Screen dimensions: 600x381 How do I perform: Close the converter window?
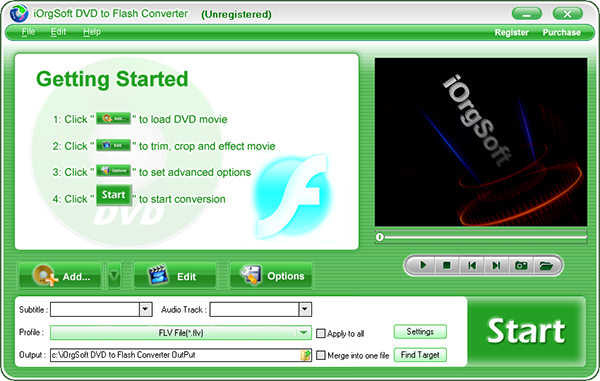[x=568, y=14]
